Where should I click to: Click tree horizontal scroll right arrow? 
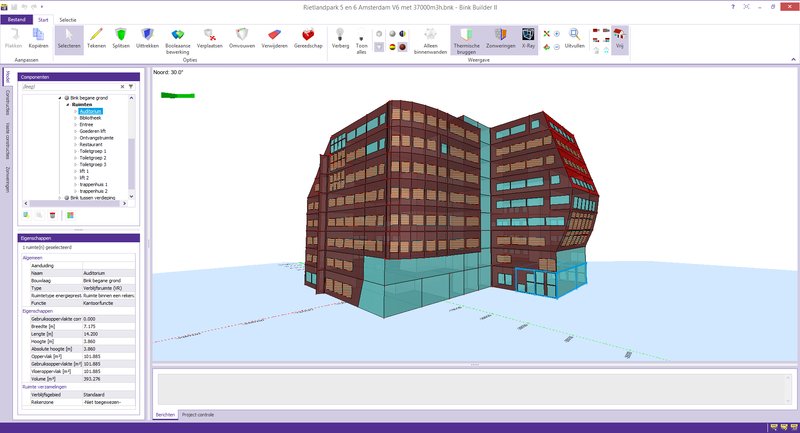[x=124, y=203]
